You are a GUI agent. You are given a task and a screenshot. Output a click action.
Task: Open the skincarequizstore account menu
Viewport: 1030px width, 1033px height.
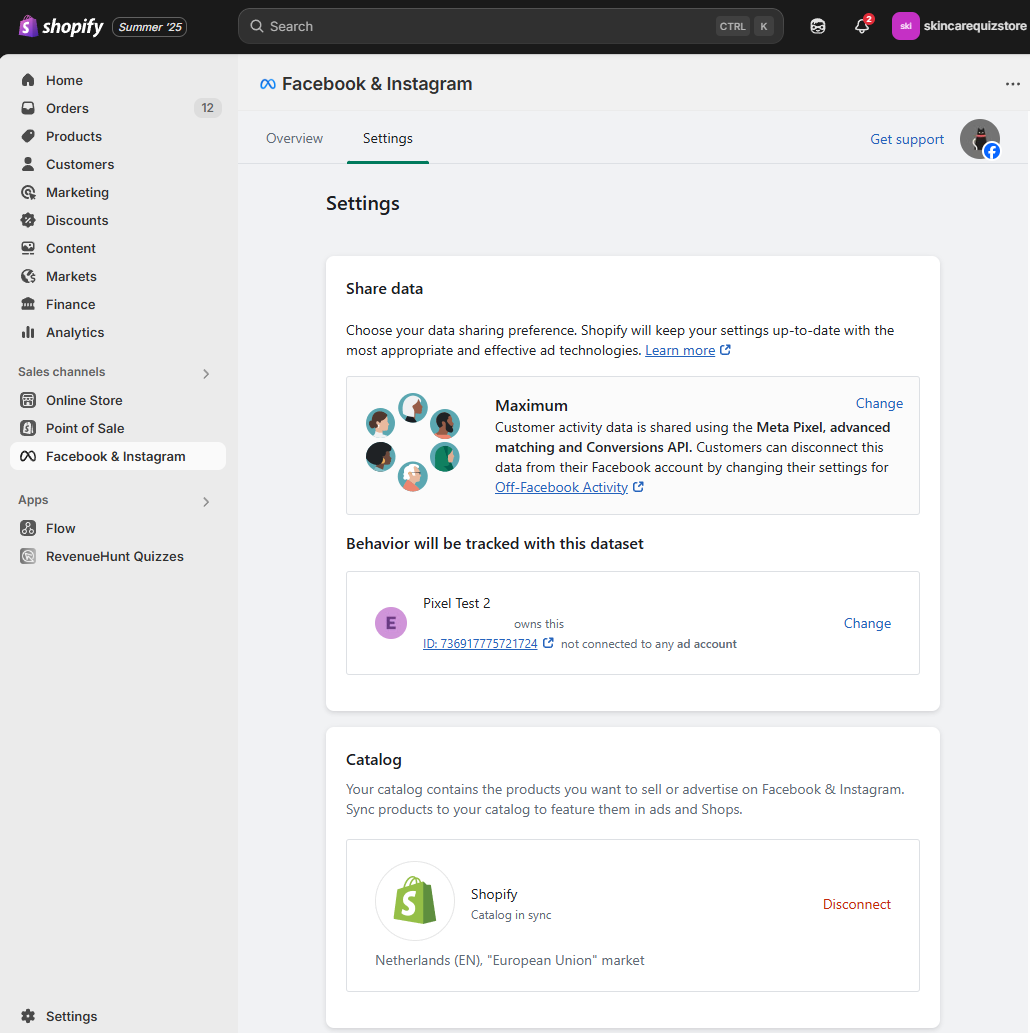pos(959,26)
